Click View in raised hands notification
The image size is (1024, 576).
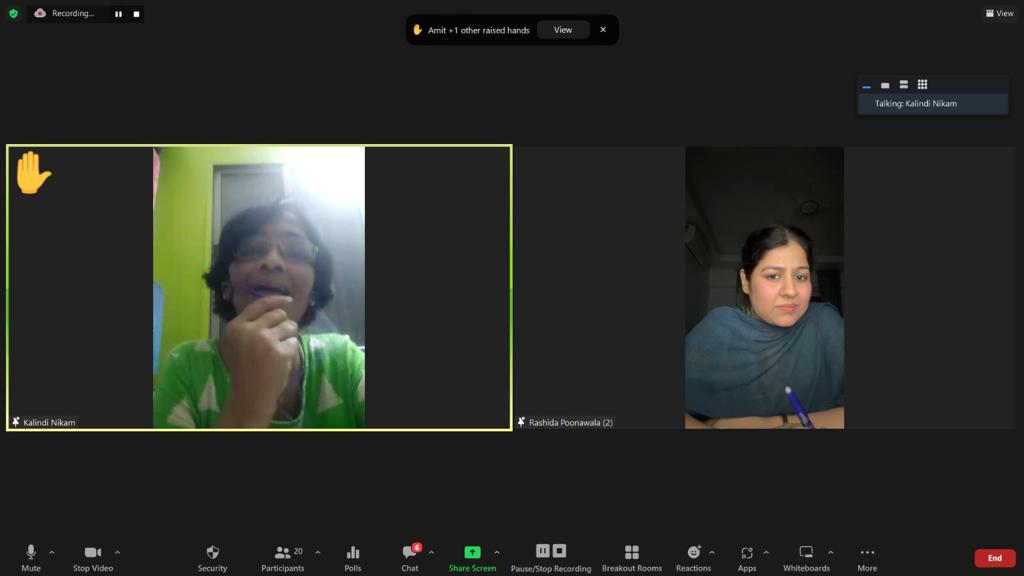click(x=563, y=29)
